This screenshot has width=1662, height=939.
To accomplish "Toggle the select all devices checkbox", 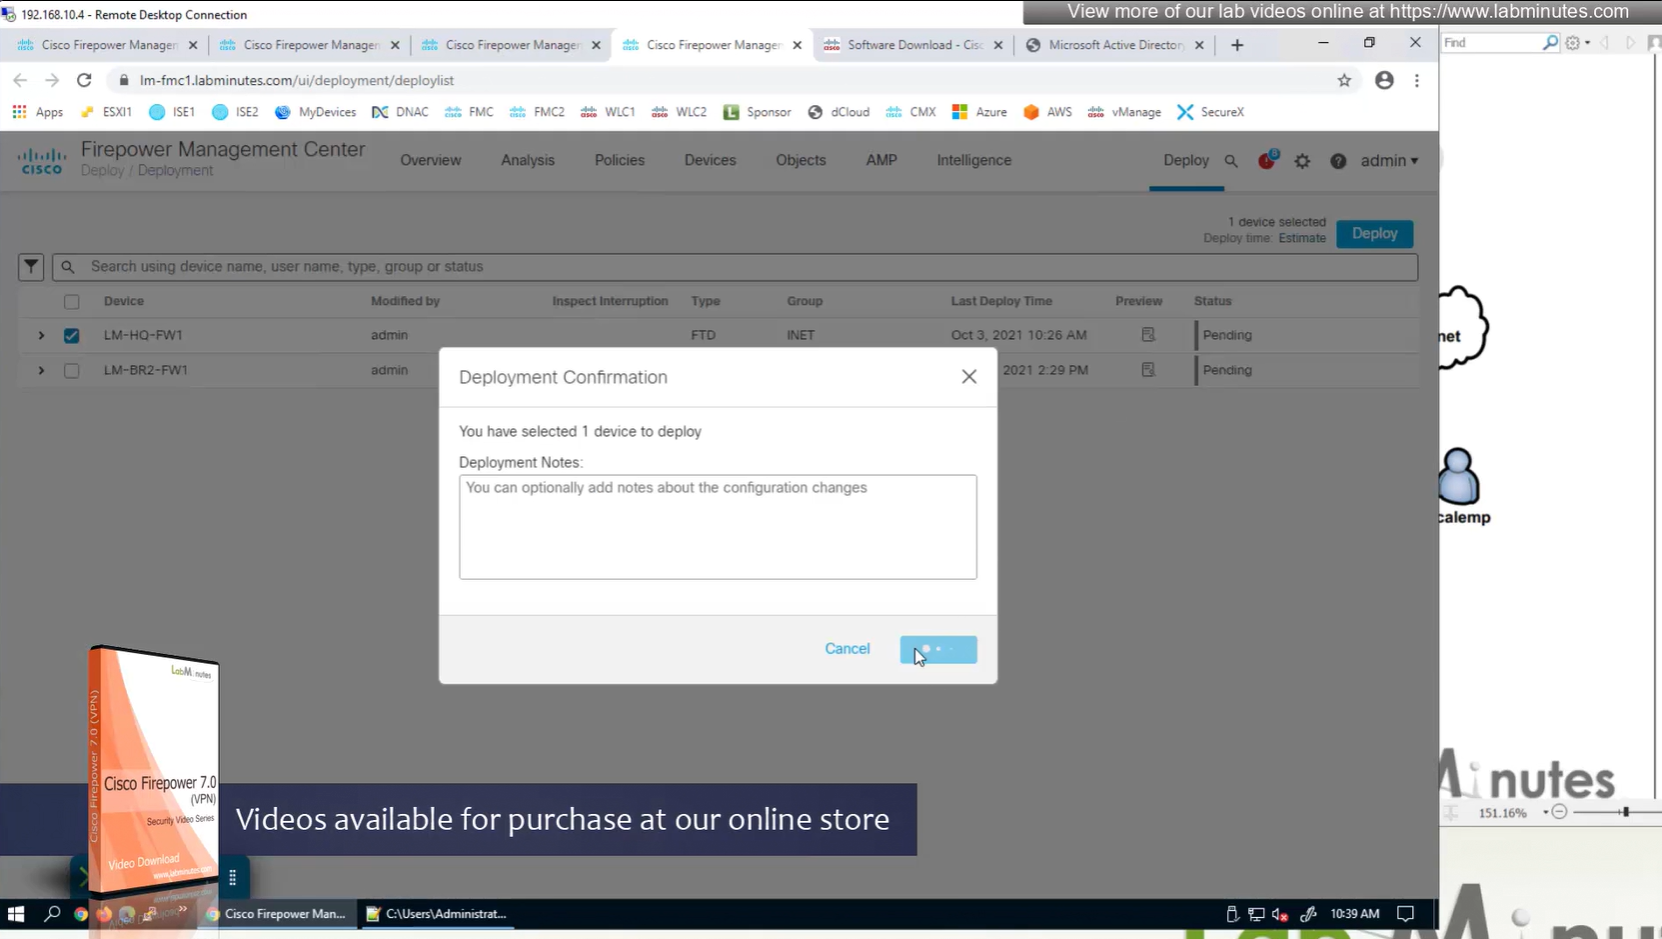I will (71, 301).
